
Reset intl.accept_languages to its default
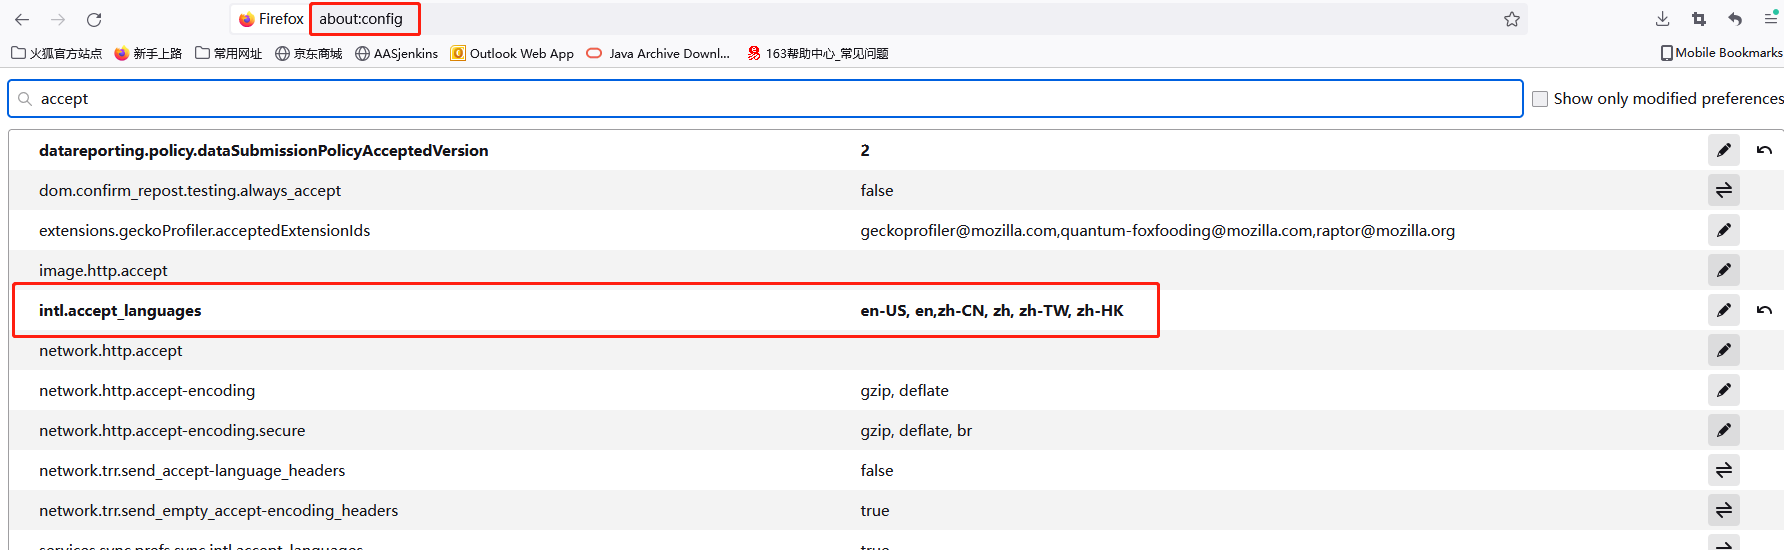point(1764,310)
